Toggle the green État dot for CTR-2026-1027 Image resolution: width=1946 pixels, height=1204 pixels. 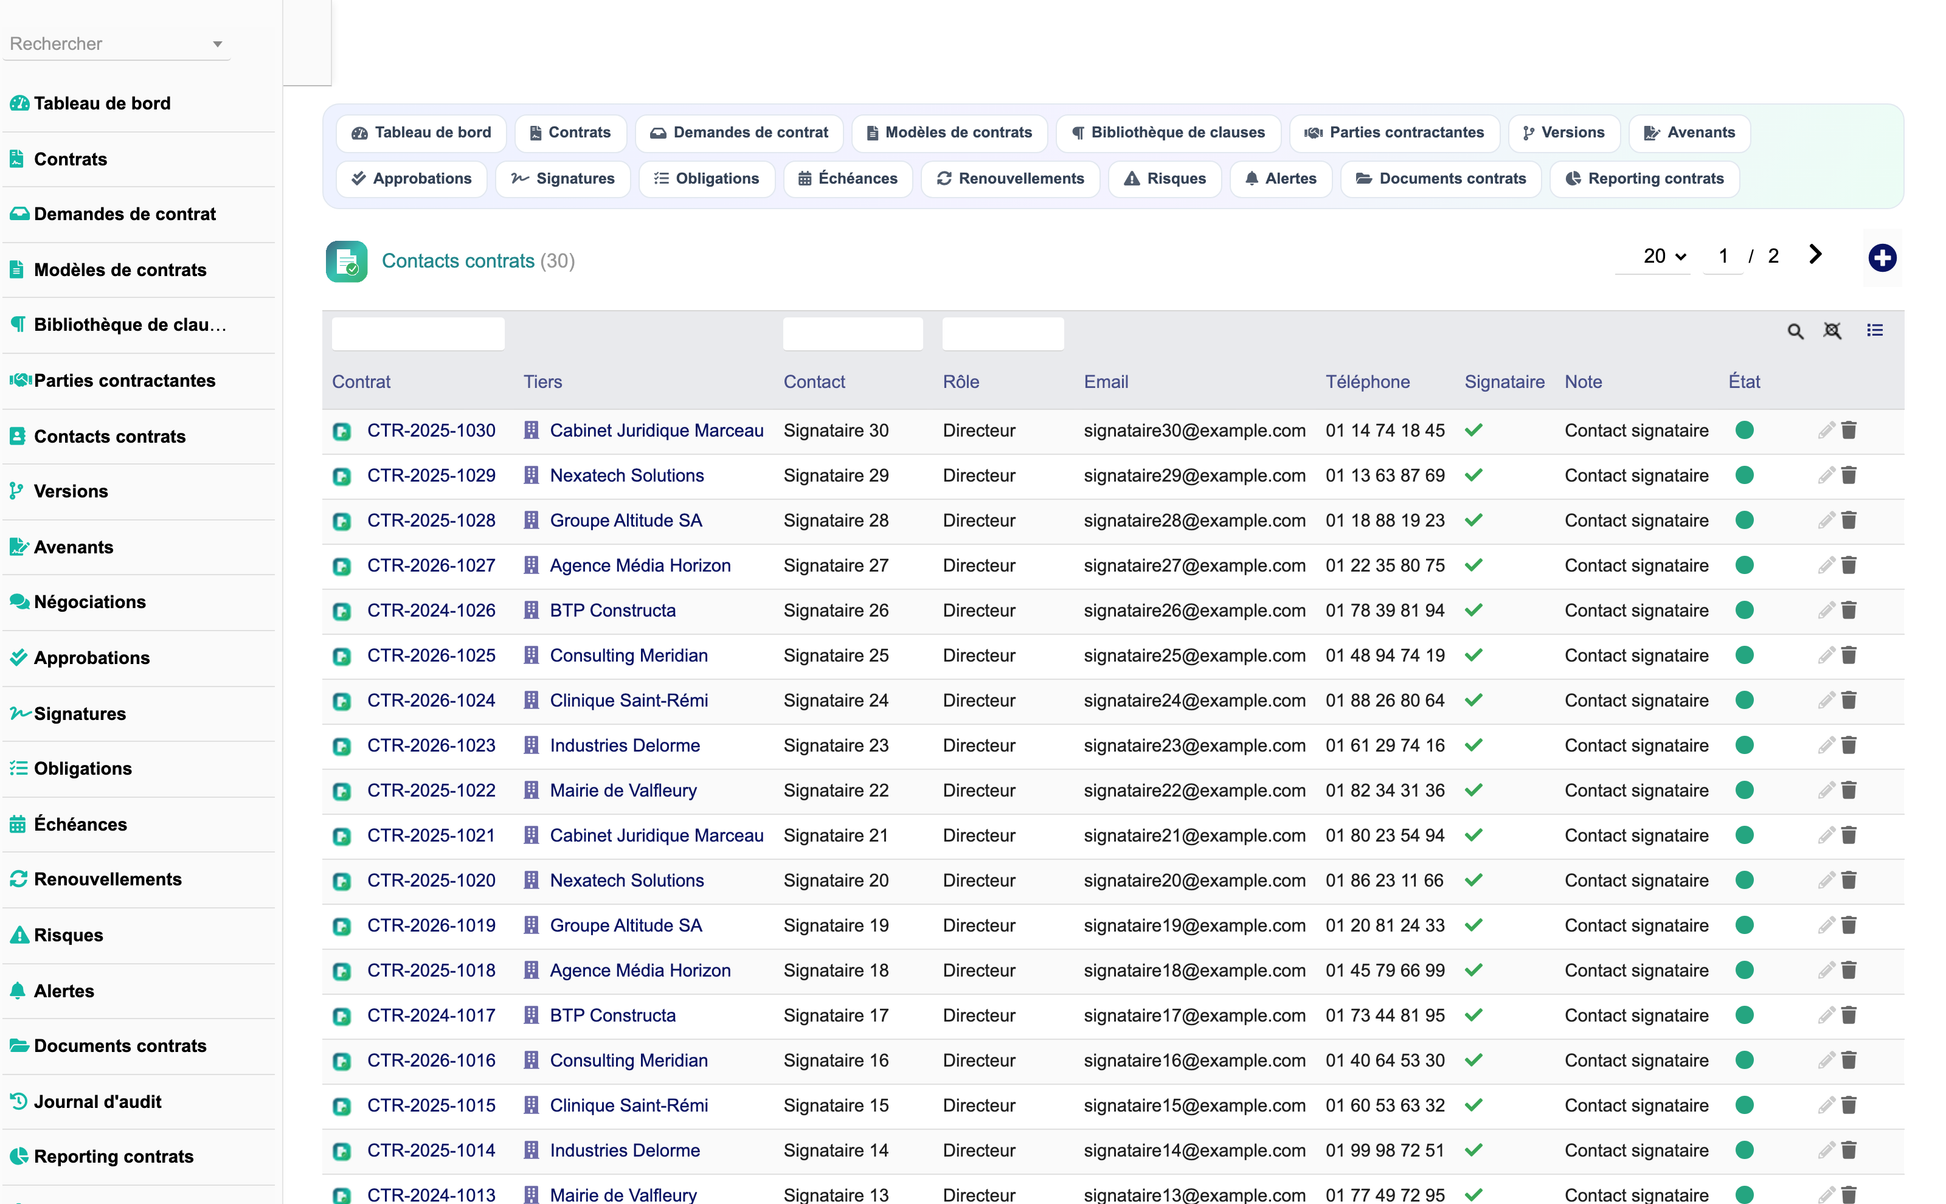(x=1744, y=565)
